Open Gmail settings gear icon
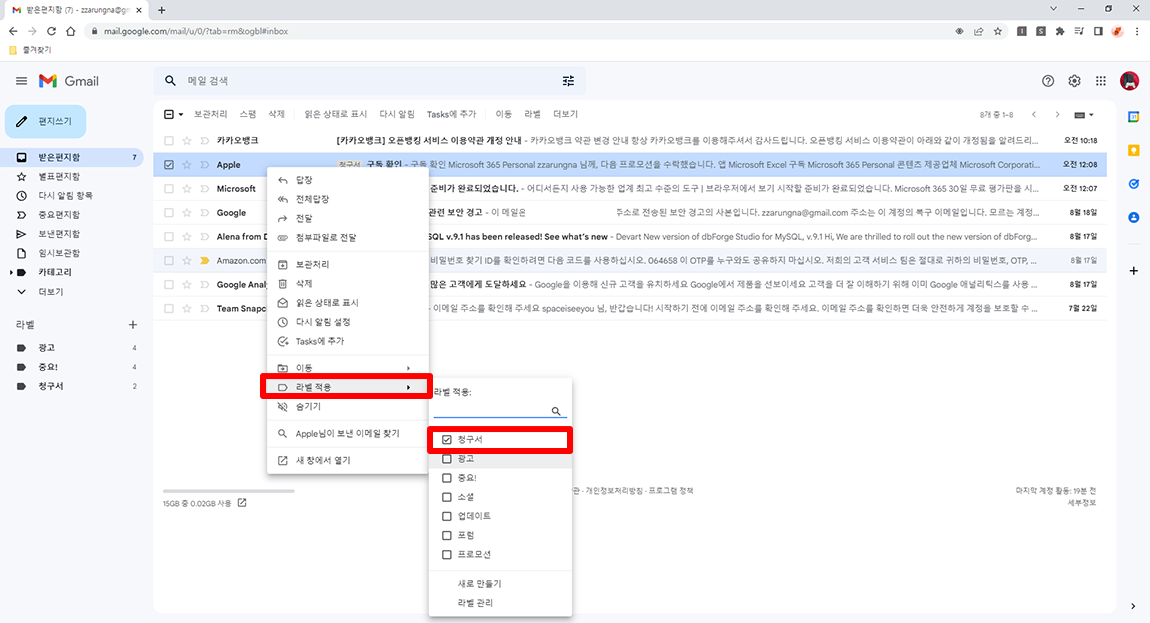 point(1074,81)
